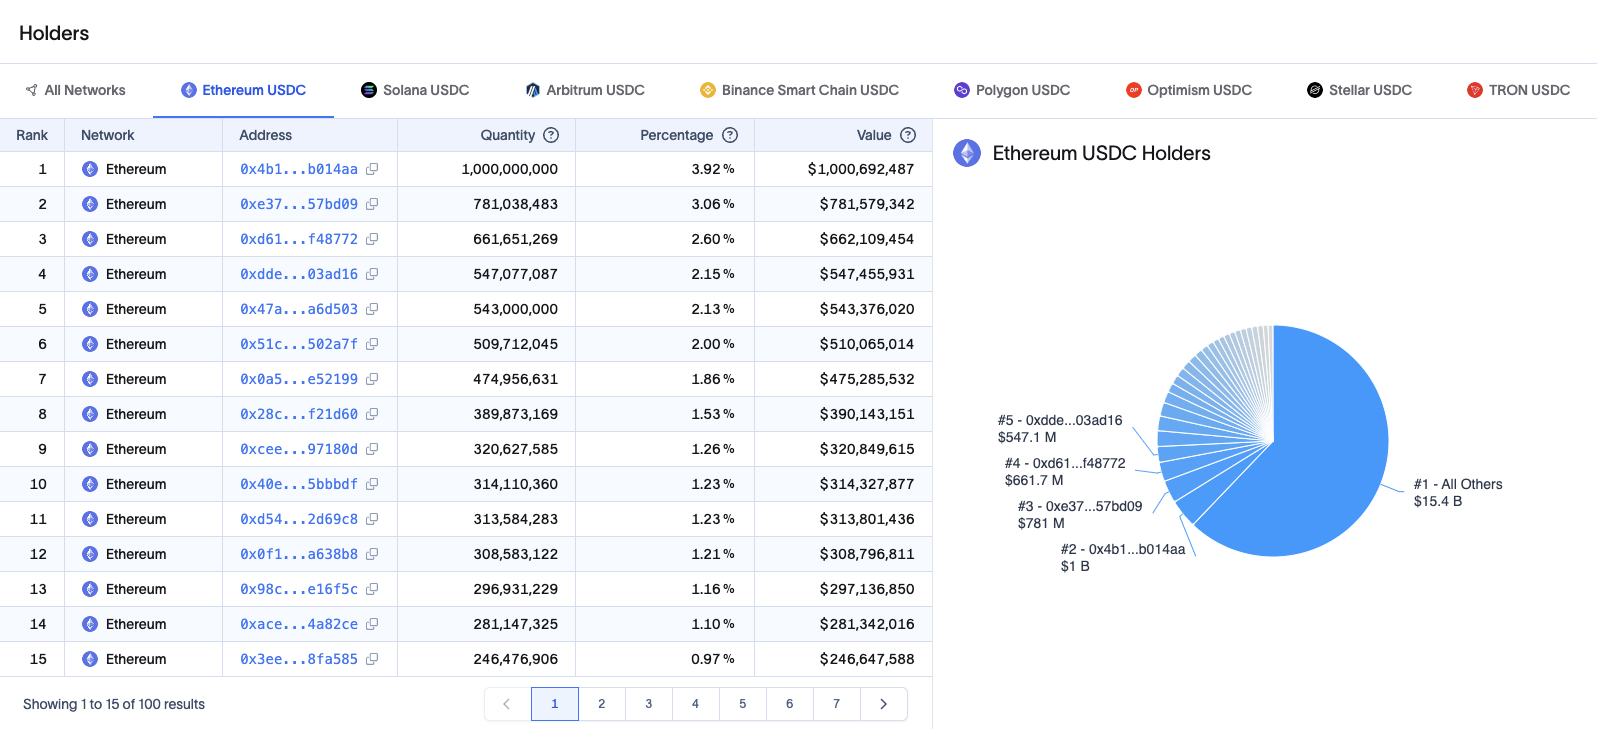Image resolution: width=1597 pixels, height=729 pixels.
Task: Select current page 1 button
Action: pos(555,704)
